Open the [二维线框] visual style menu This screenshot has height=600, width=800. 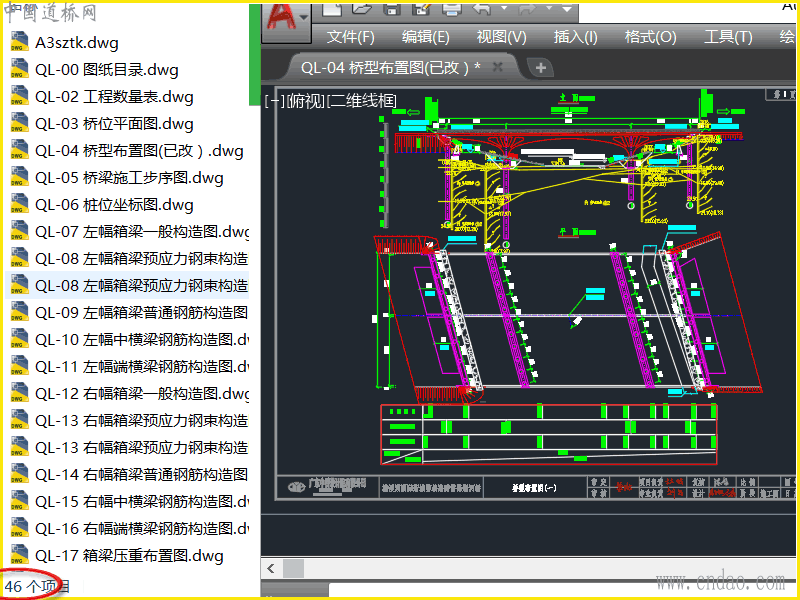(x=362, y=101)
